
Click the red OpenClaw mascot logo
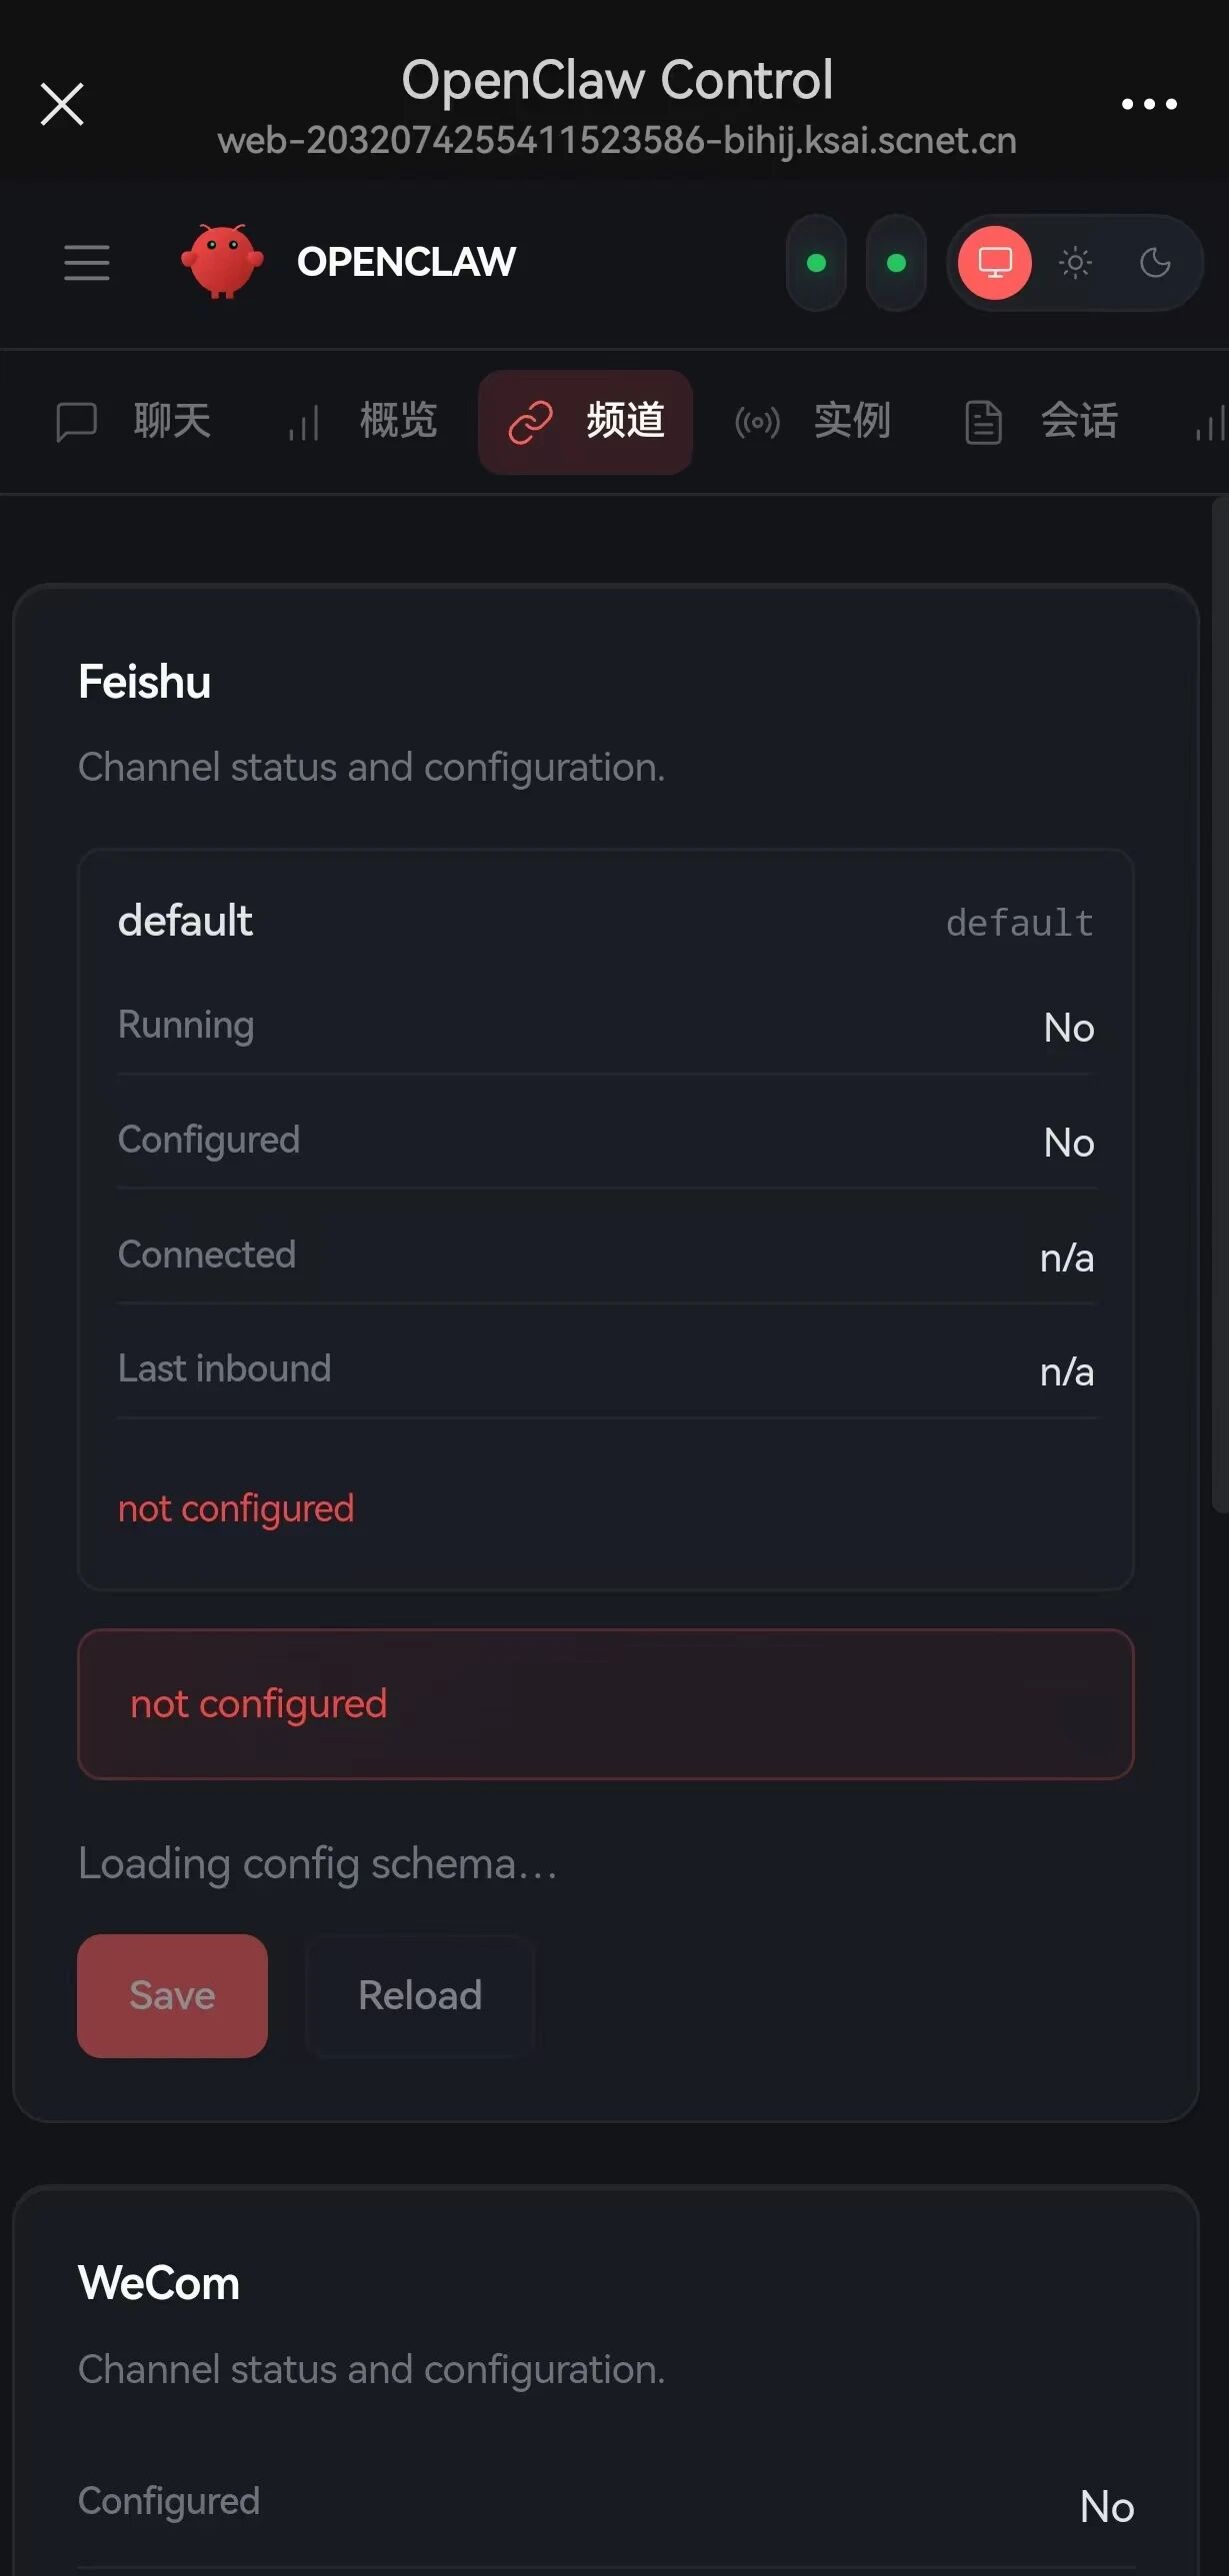pos(222,261)
